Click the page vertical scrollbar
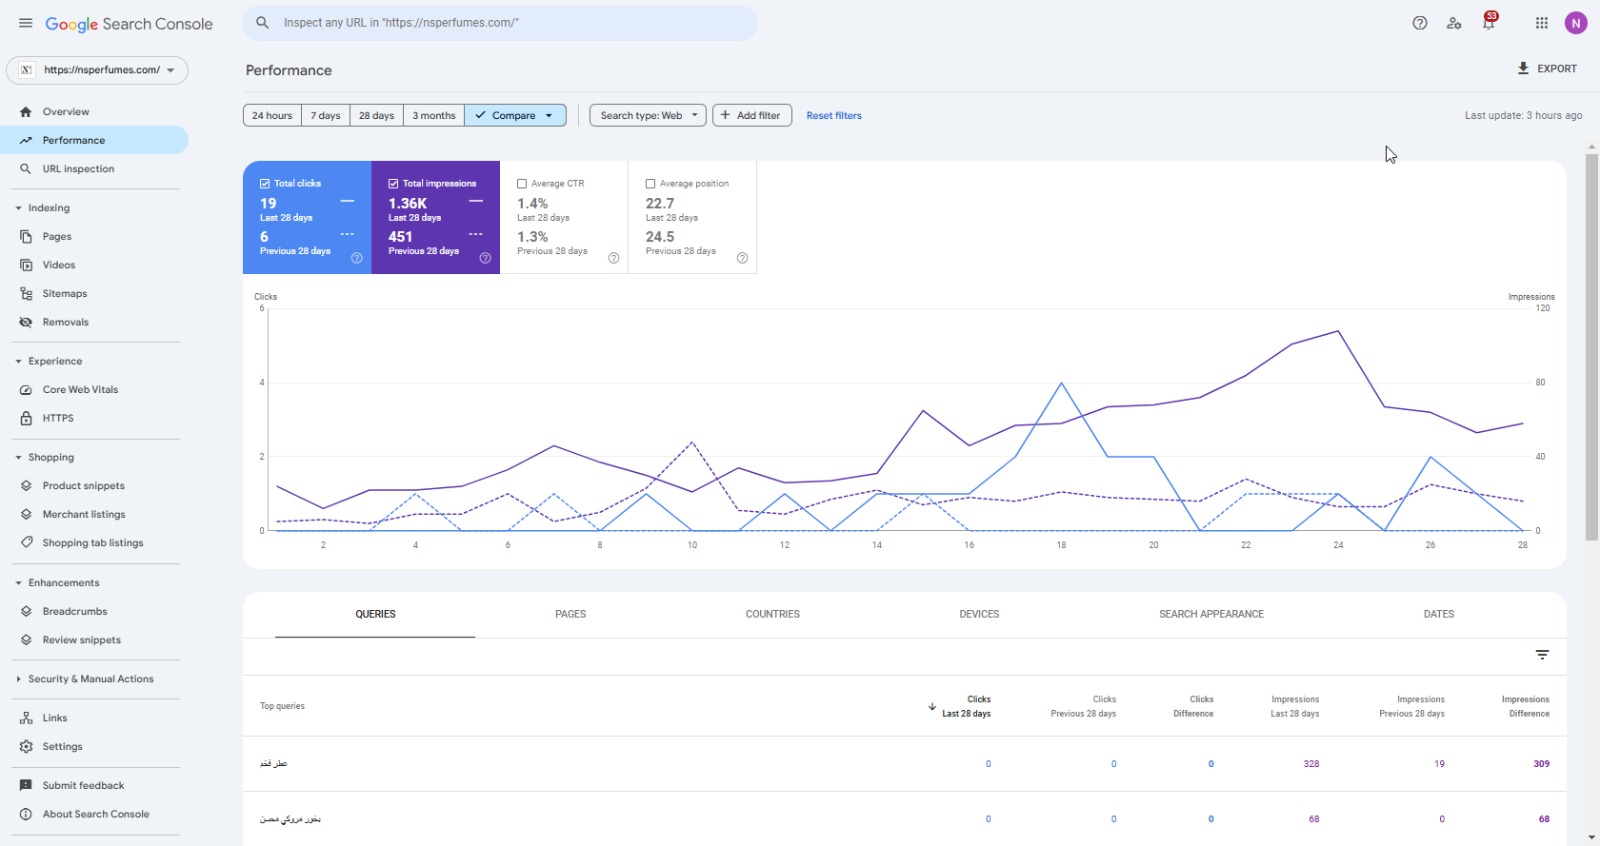 point(1591,347)
